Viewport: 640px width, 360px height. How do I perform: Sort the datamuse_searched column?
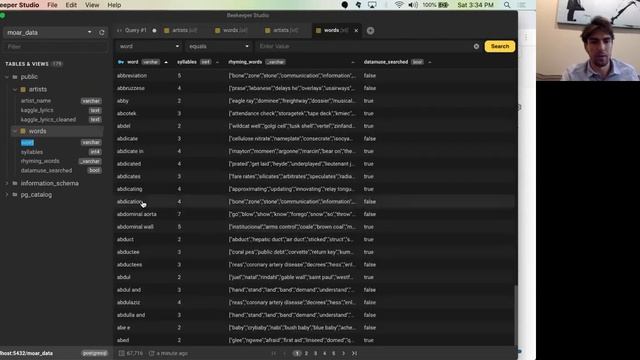pos(429,62)
